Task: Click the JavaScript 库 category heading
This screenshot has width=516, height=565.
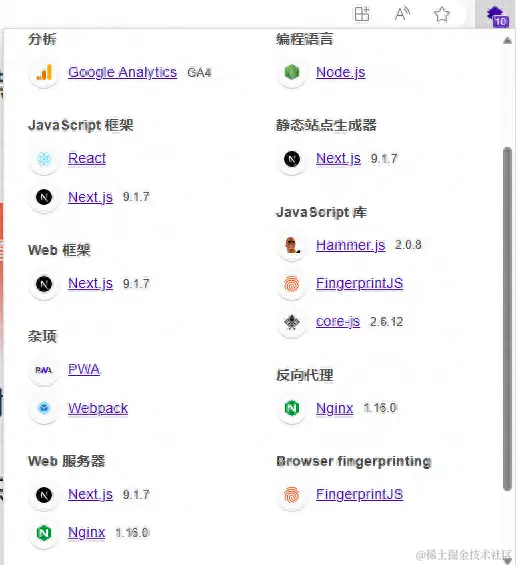Action: pyautogui.click(x=321, y=212)
